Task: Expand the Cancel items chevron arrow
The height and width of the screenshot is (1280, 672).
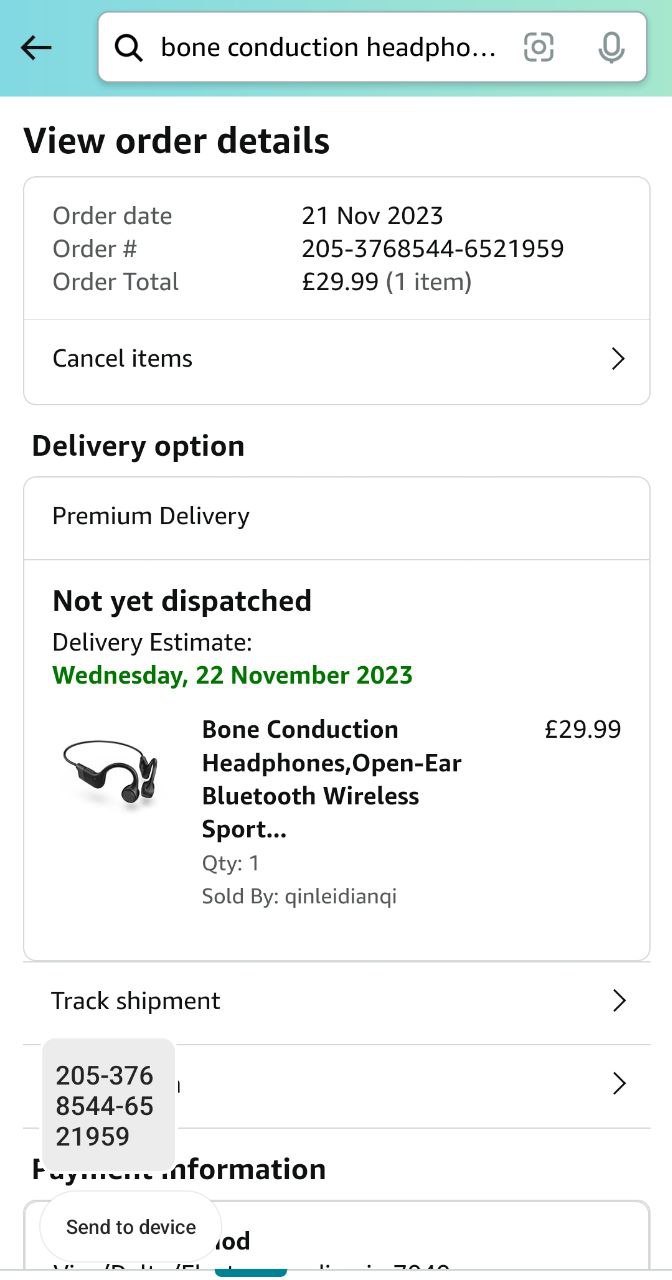Action: (x=618, y=359)
